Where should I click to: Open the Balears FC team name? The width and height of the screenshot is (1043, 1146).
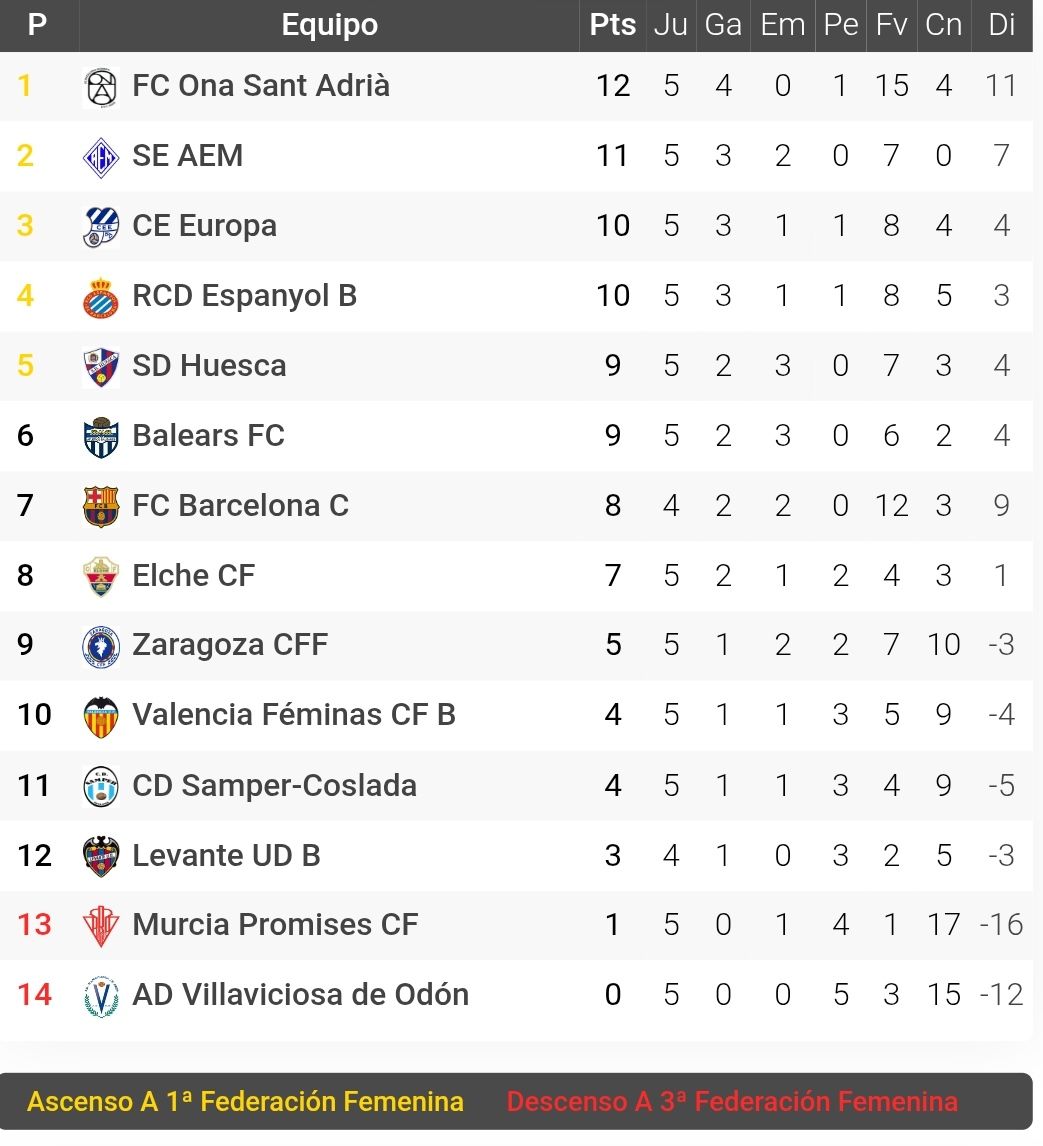point(208,436)
